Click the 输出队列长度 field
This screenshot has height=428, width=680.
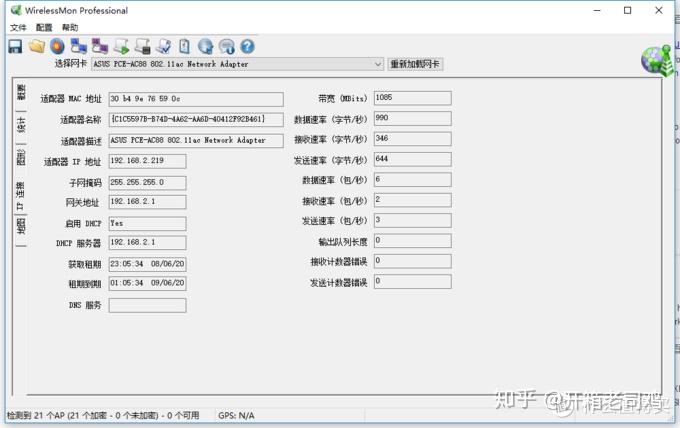point(412,241)
